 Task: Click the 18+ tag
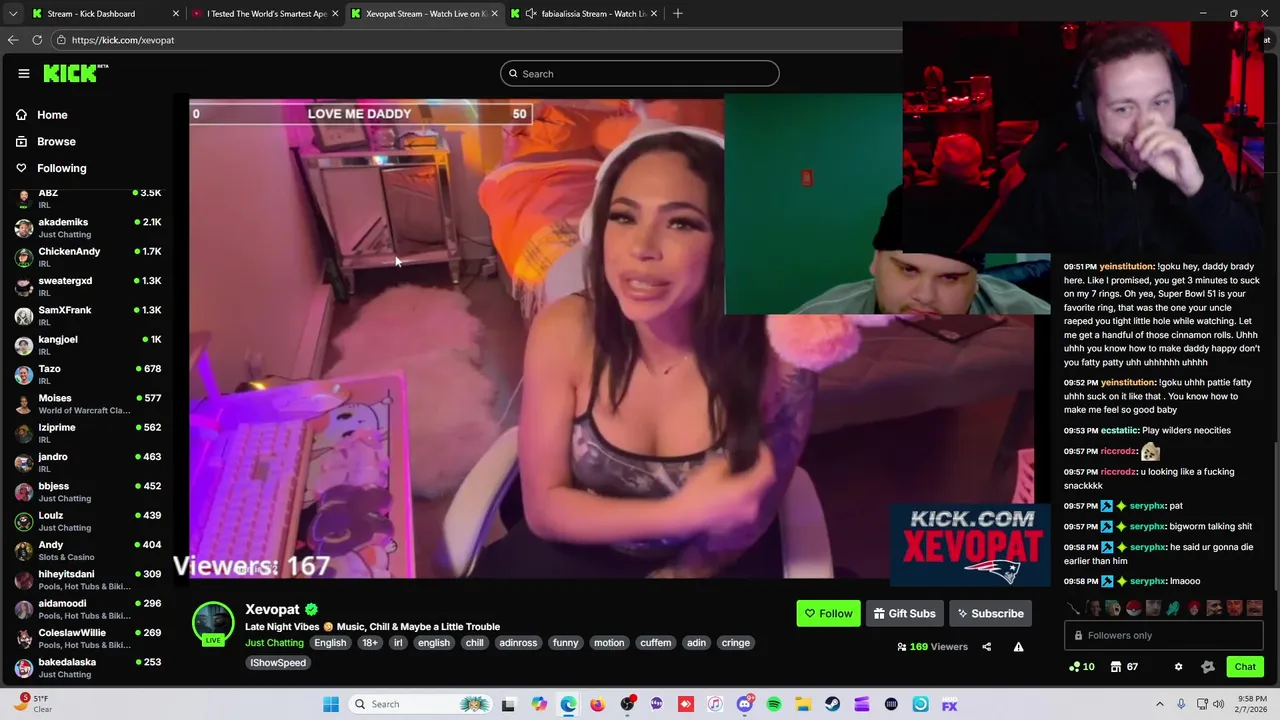tap(370, 643)
